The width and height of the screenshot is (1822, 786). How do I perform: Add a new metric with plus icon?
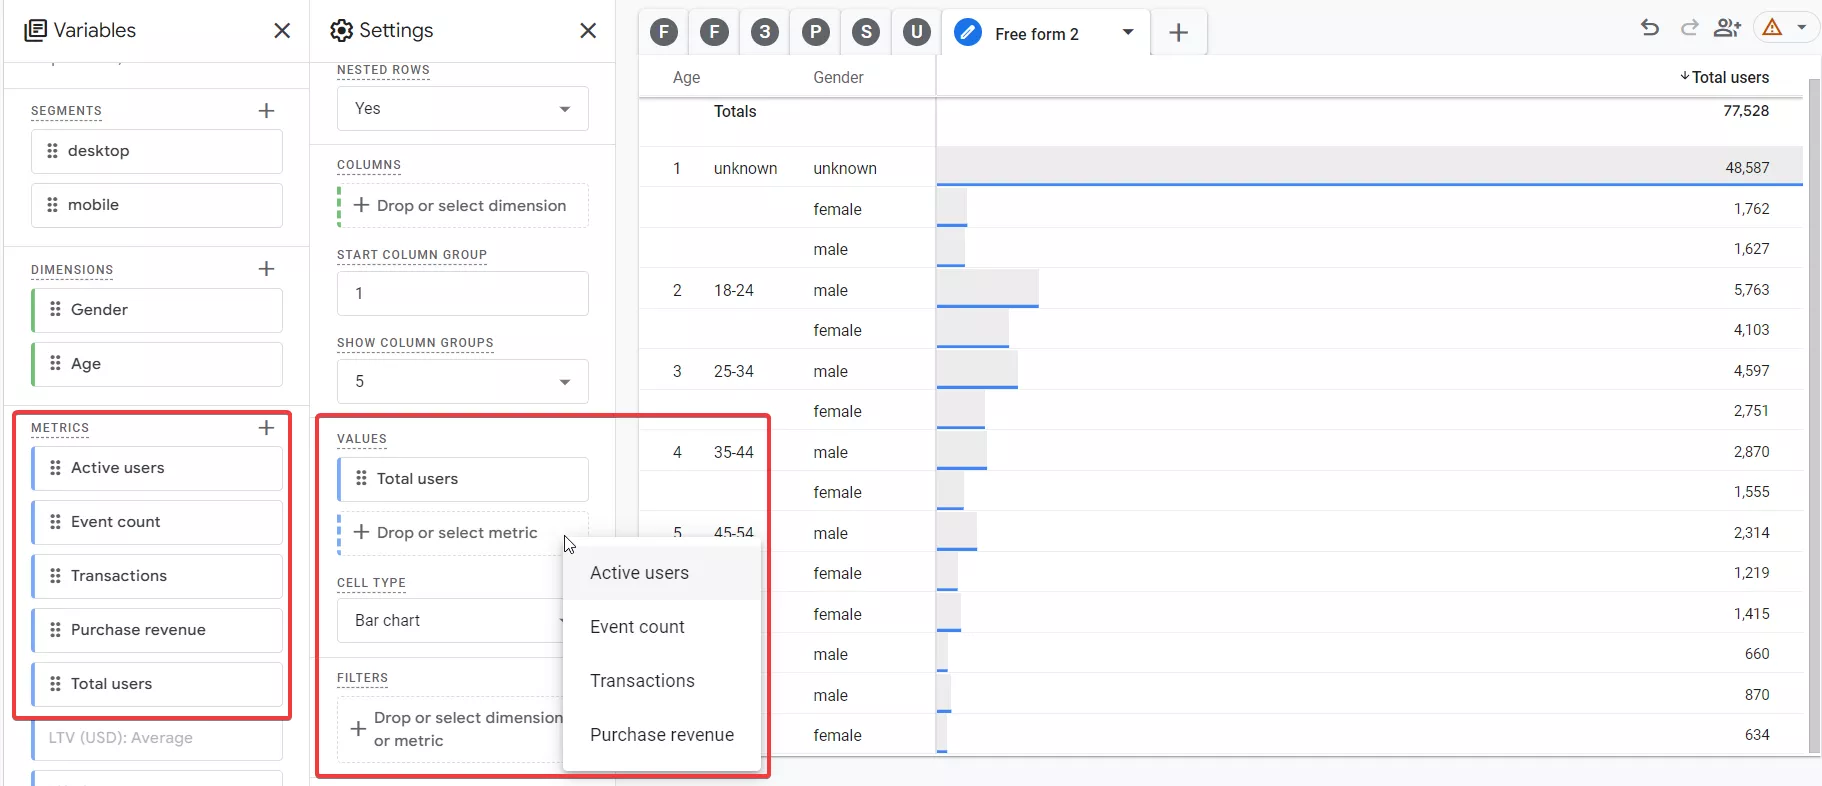(x=266, y=428)
